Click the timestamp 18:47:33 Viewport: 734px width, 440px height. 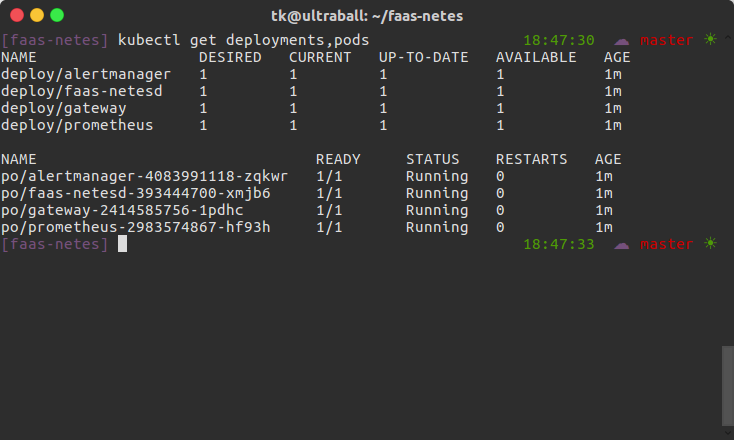click(x=559, y=244)
